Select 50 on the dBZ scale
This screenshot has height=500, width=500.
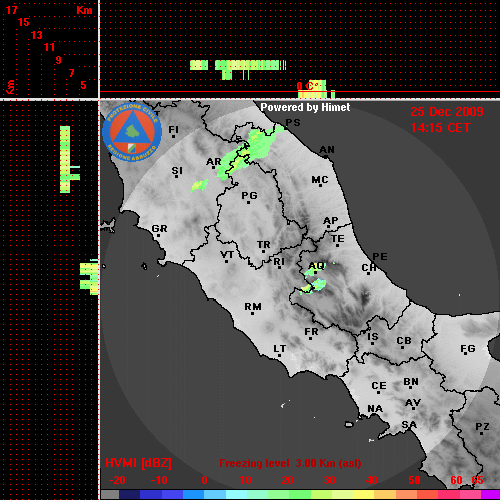(x=414, y=480)
